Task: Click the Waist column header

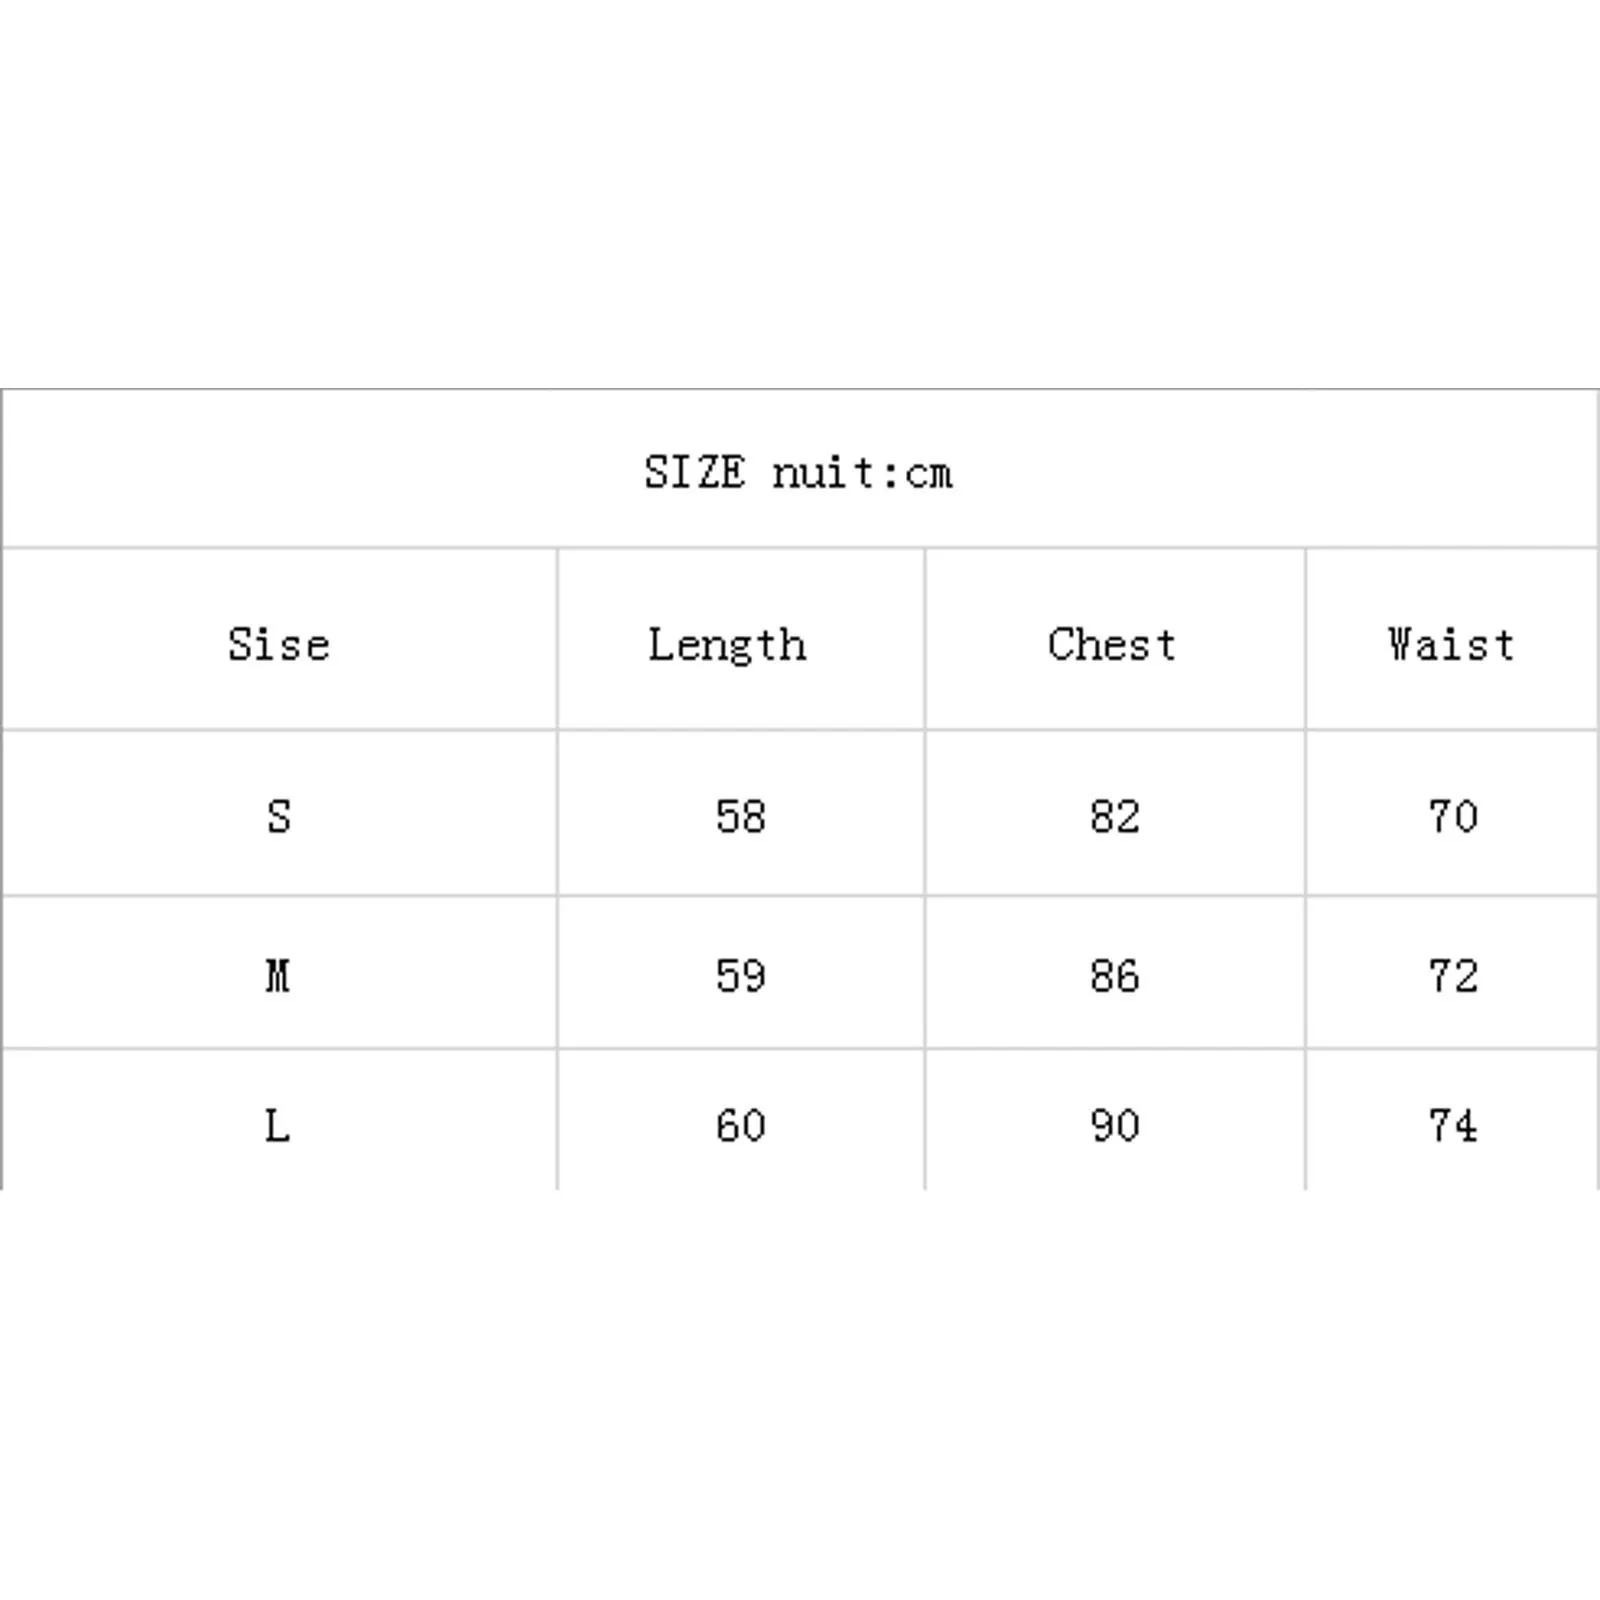Action: tap(1451, 644)
